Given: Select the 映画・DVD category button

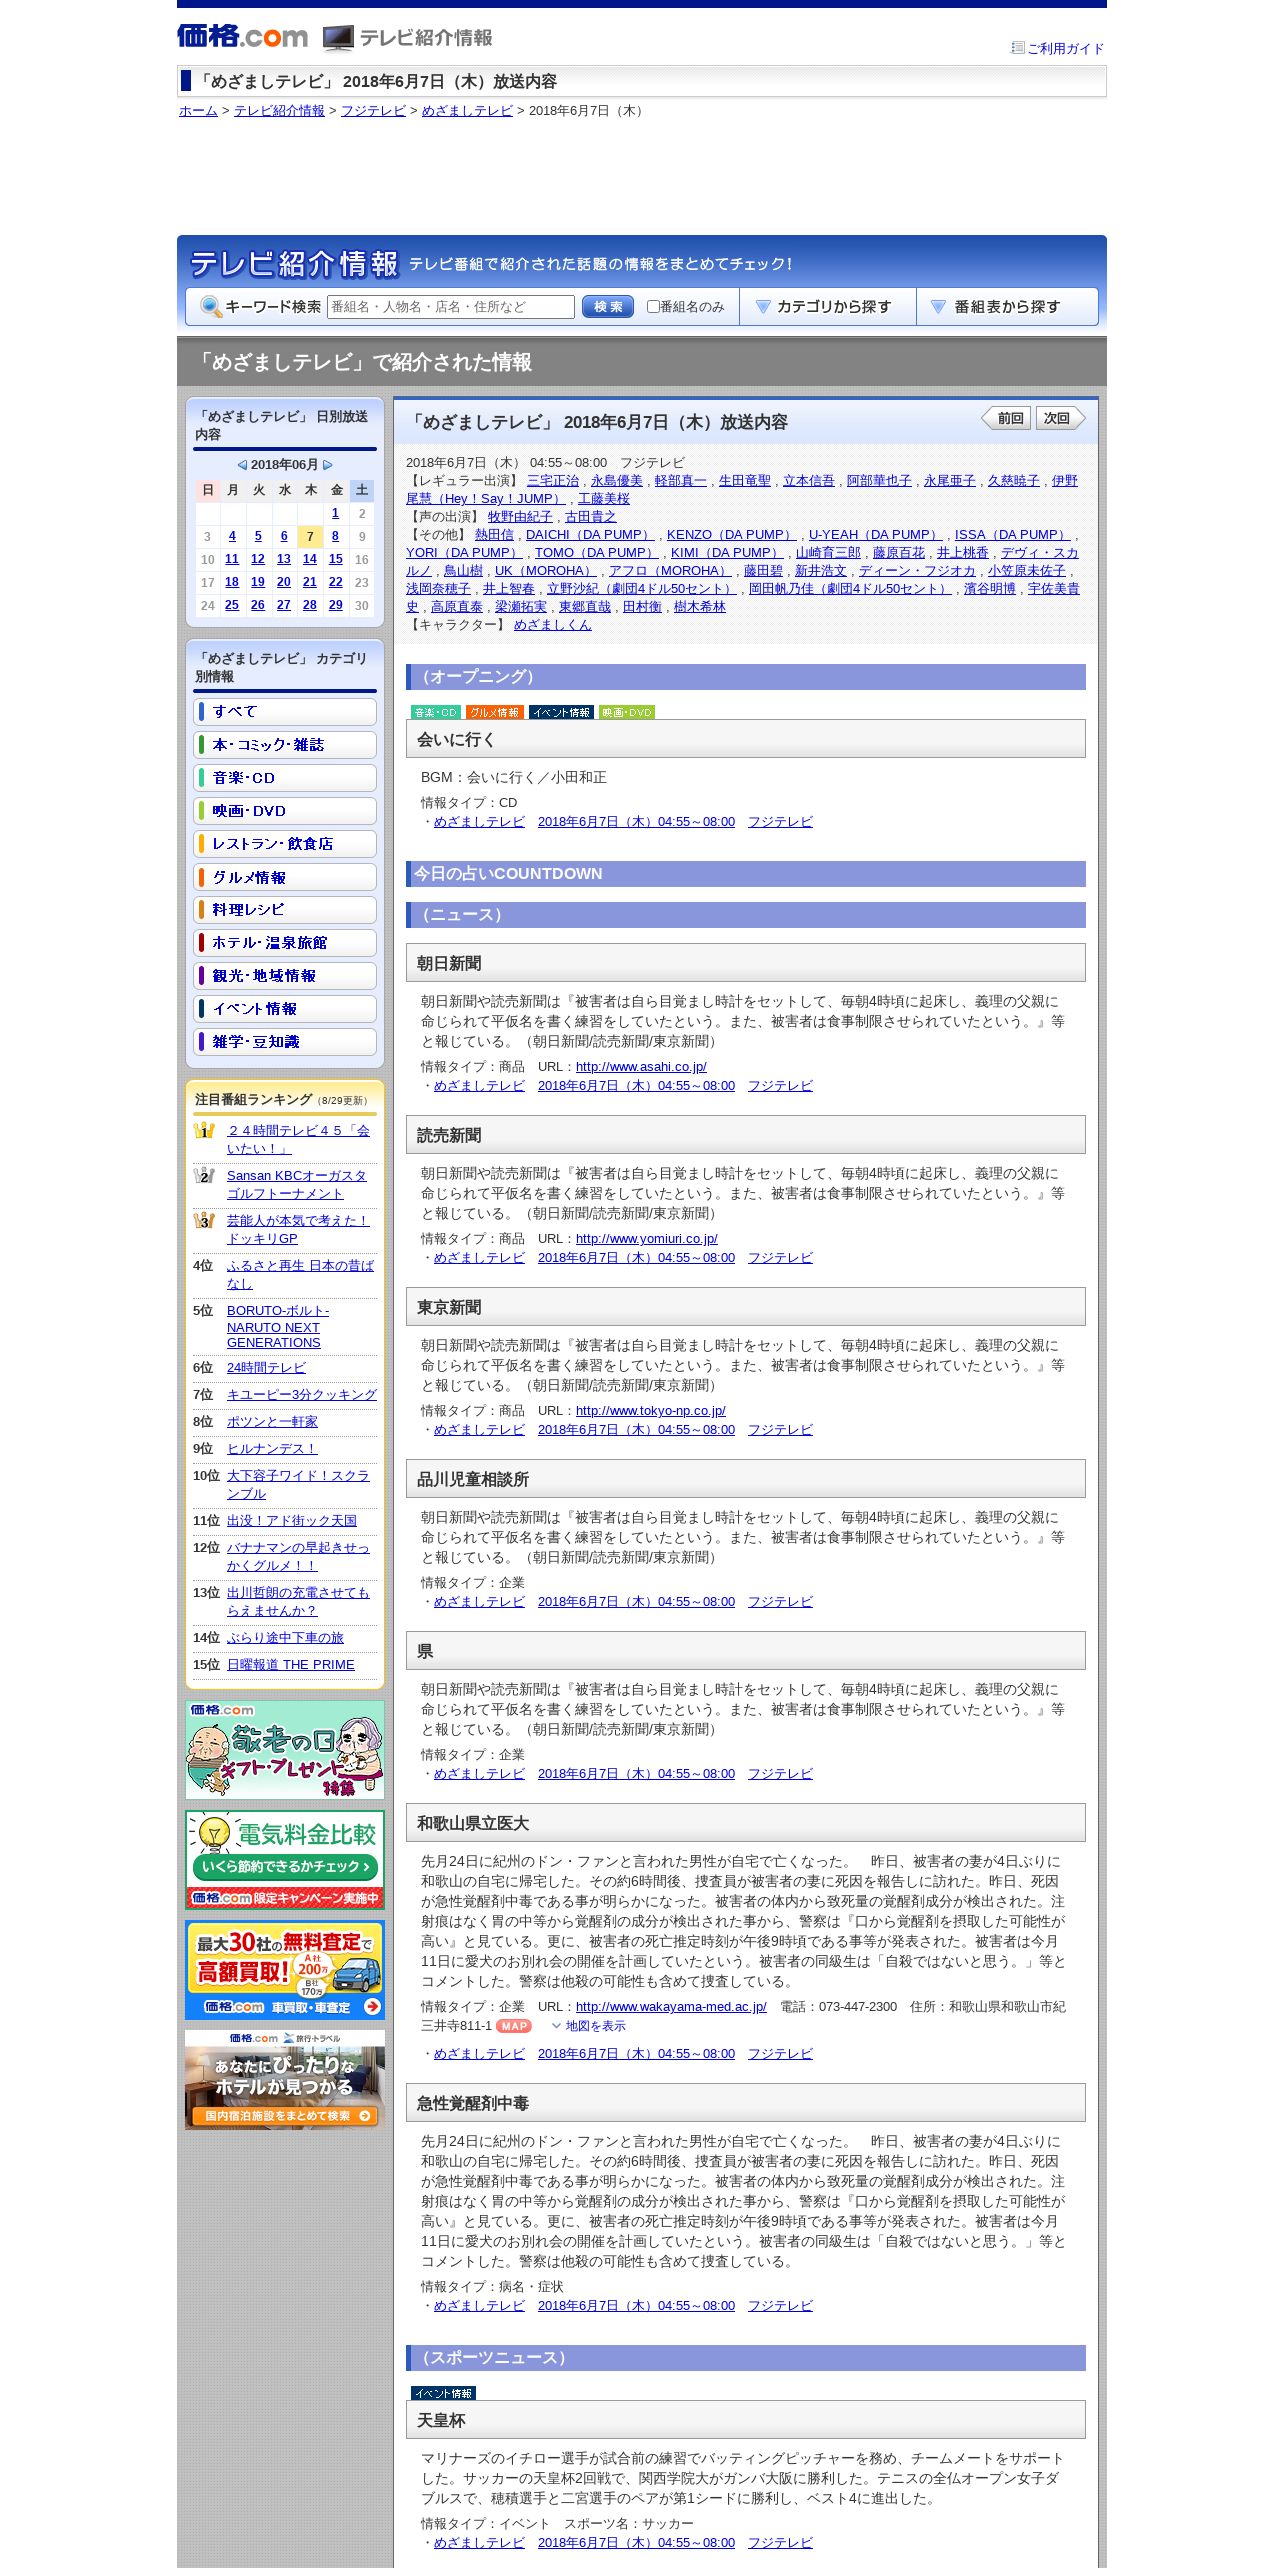Looking at the screenshot, I should (285, 810).
